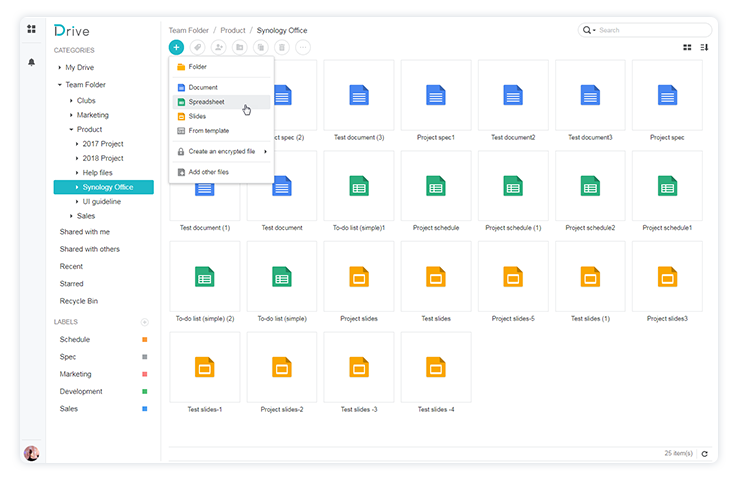This screenshot has height=480, width=738.
Task: Add a new label with plus icon
Action: point(144,322)
